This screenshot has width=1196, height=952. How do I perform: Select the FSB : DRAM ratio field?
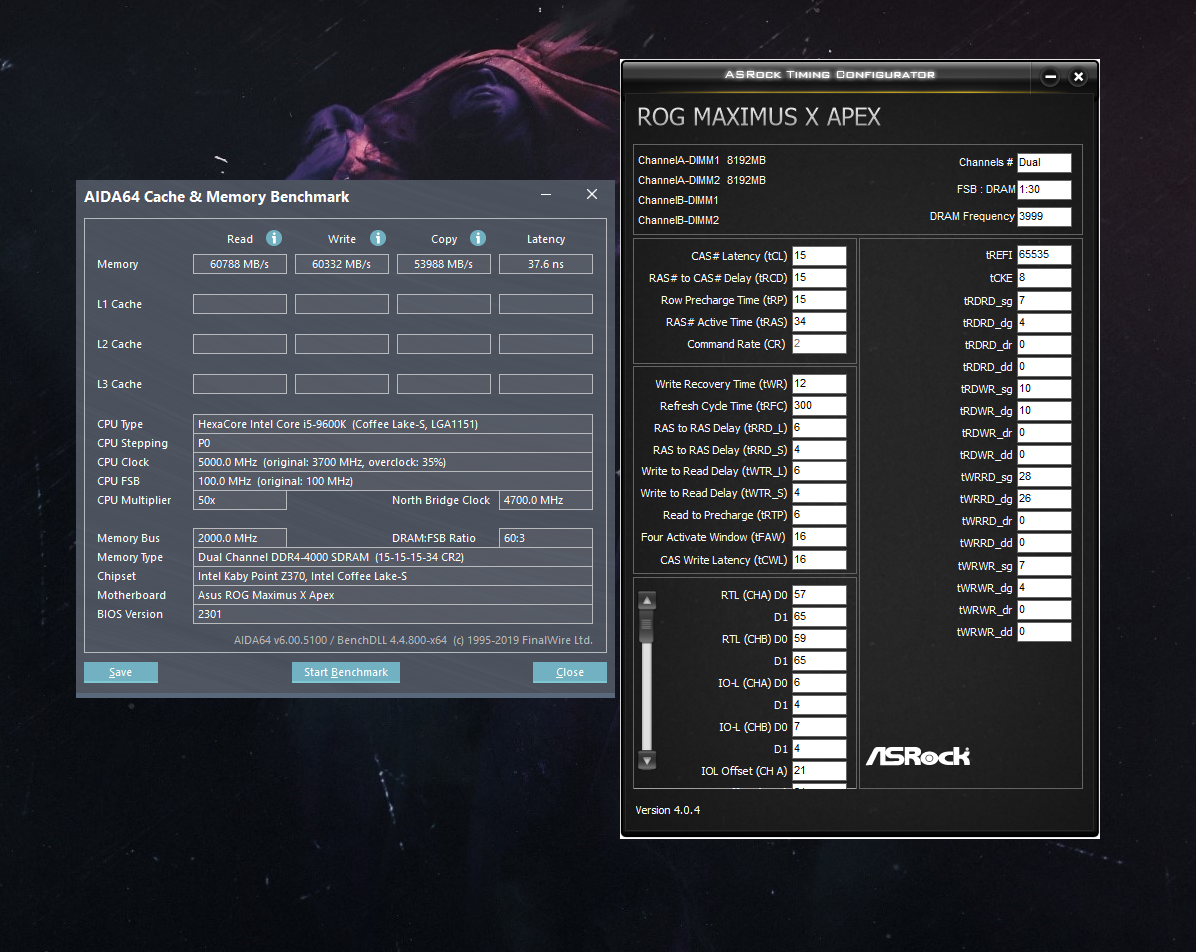(1044, 189)
